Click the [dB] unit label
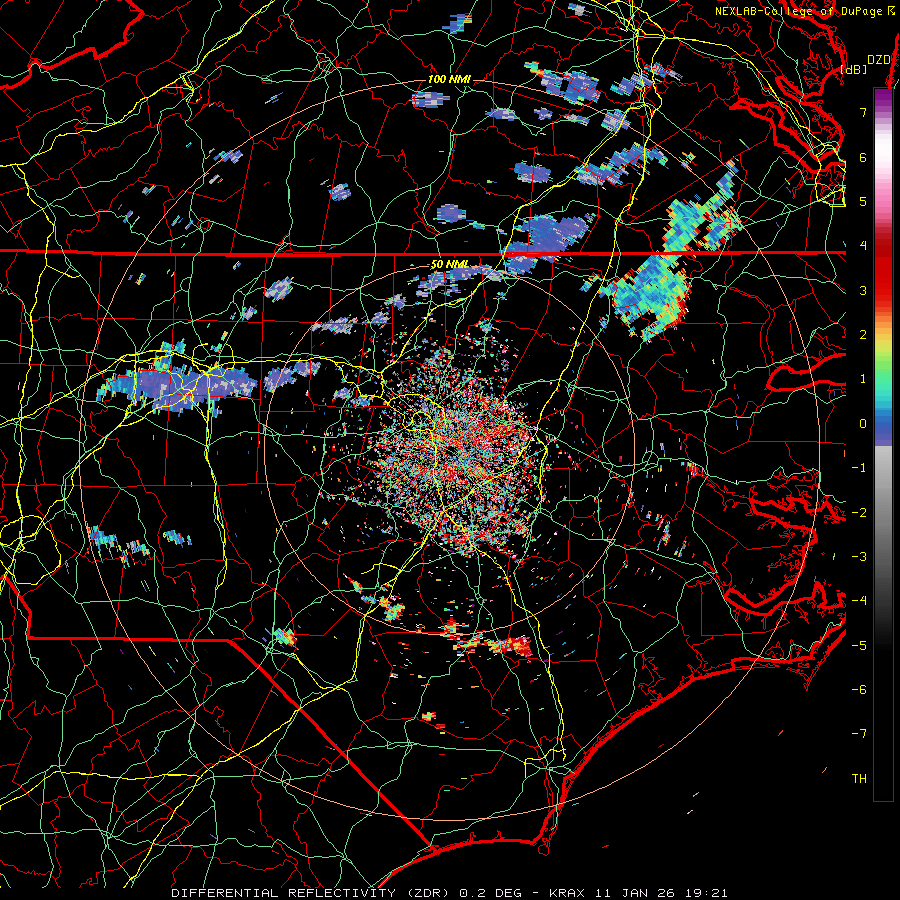Image resolution: width=900 pixels, height=900 pixels. pyautogui.click(x=854, y=69)
